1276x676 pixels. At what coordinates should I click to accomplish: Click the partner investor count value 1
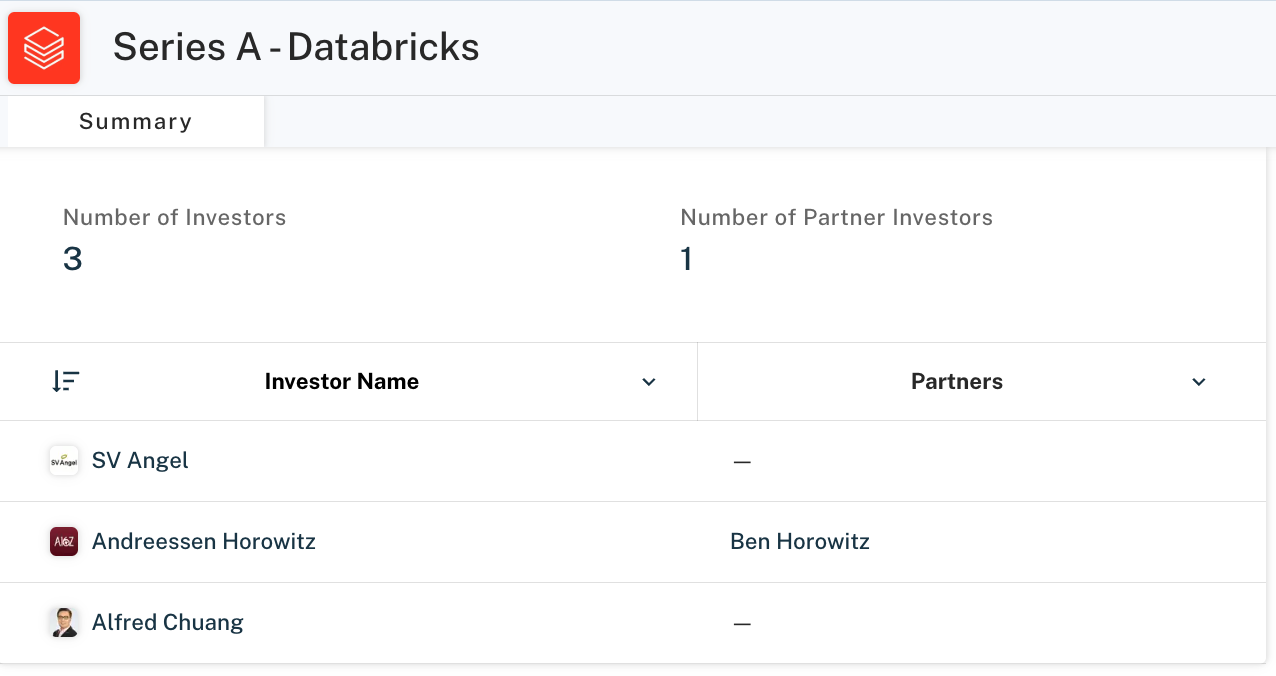click(x=687, y=260)
